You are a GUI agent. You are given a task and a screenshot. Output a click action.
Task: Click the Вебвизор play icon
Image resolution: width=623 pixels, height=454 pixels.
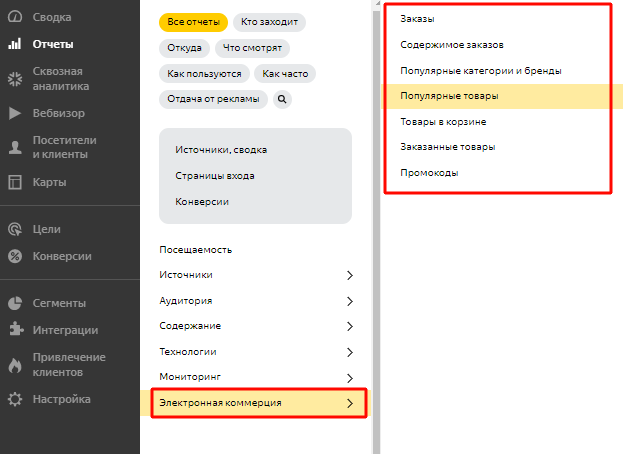[15, 113]
